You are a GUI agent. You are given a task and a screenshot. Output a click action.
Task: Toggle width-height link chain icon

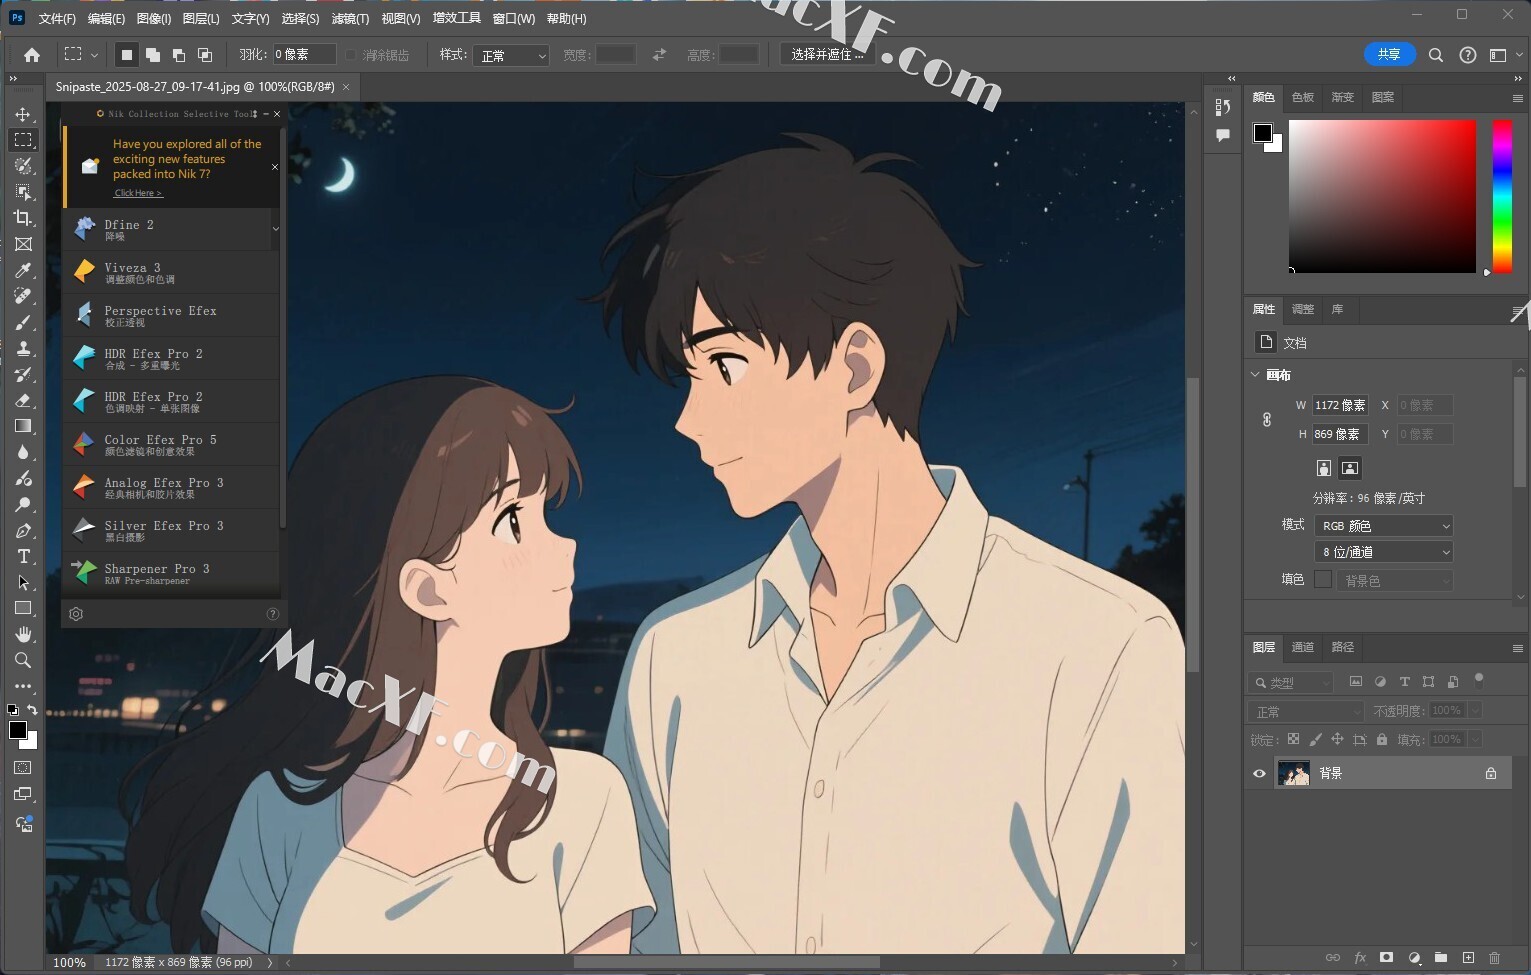(1267, 420)
